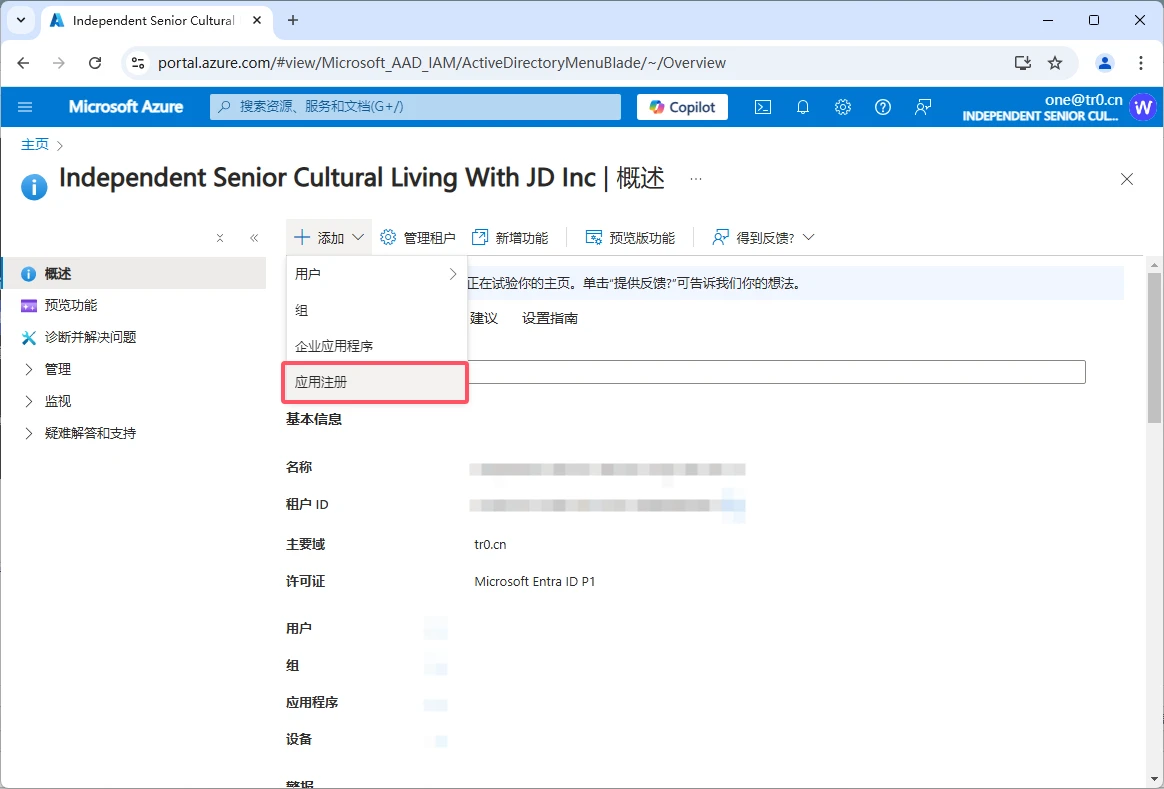The height and width of the screenshot is (789, 1164).
Task: Switch to the 设置指南 tab
Action: pyautogui.click(x=550, y=318)
